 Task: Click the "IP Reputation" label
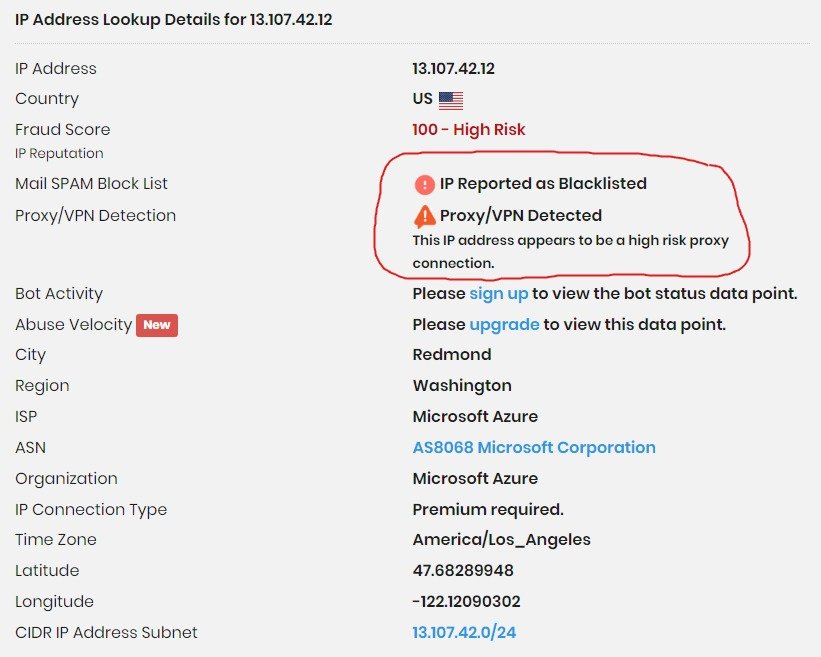point(59,154)
